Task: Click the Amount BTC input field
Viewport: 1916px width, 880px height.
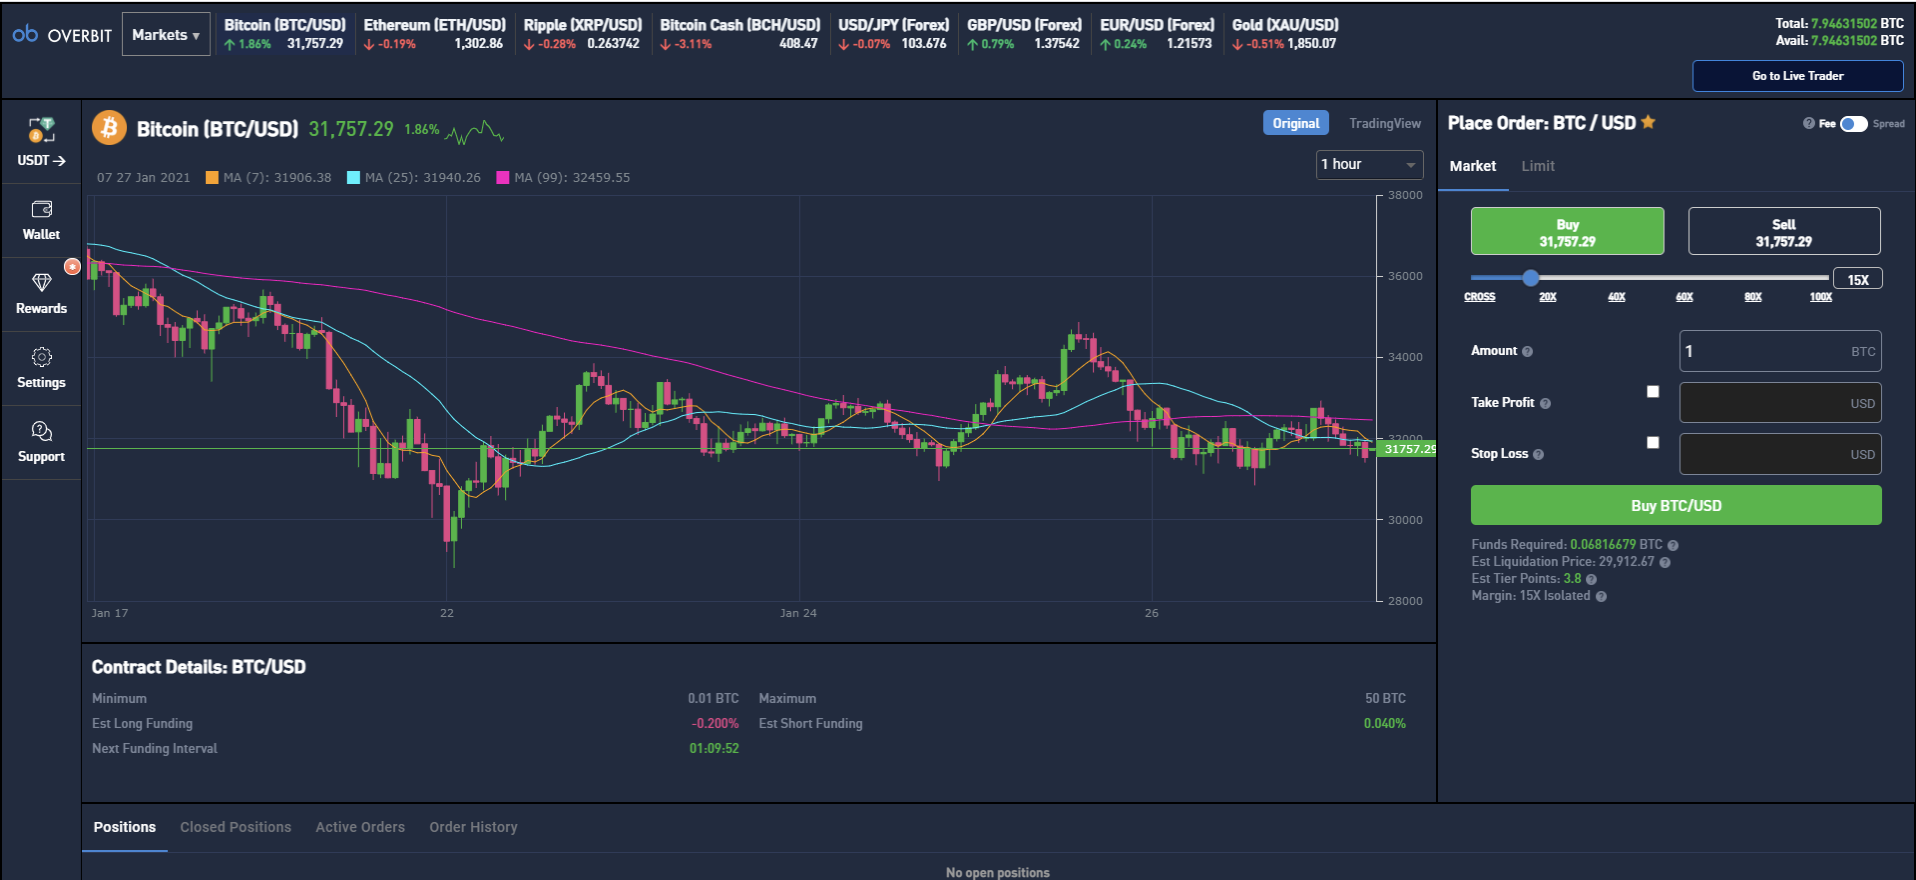Action: point(1780,351)
